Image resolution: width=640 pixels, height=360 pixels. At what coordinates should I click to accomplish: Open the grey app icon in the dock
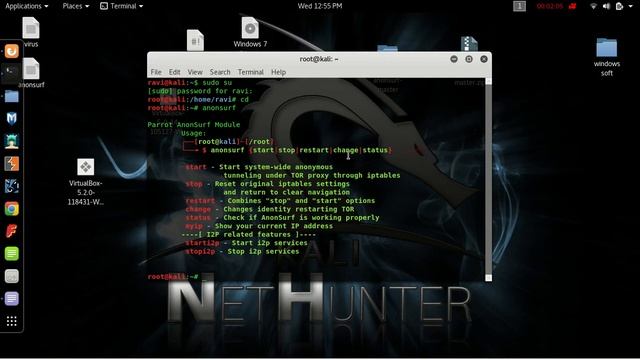11,276
